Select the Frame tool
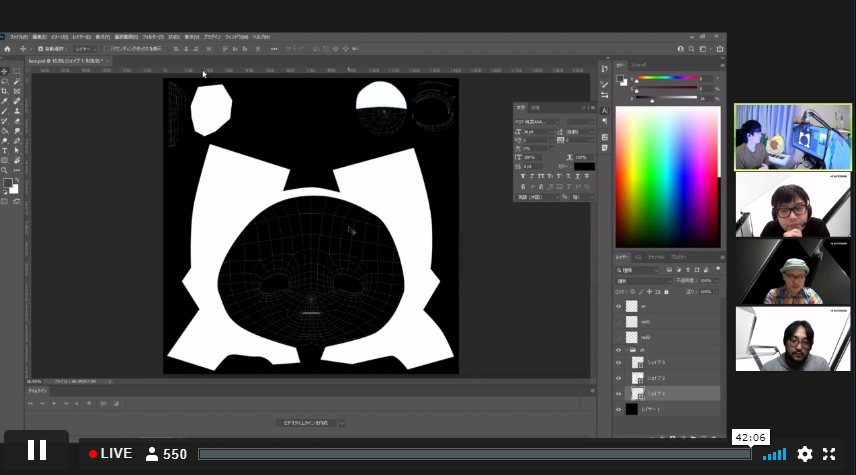 click(17, 91)
